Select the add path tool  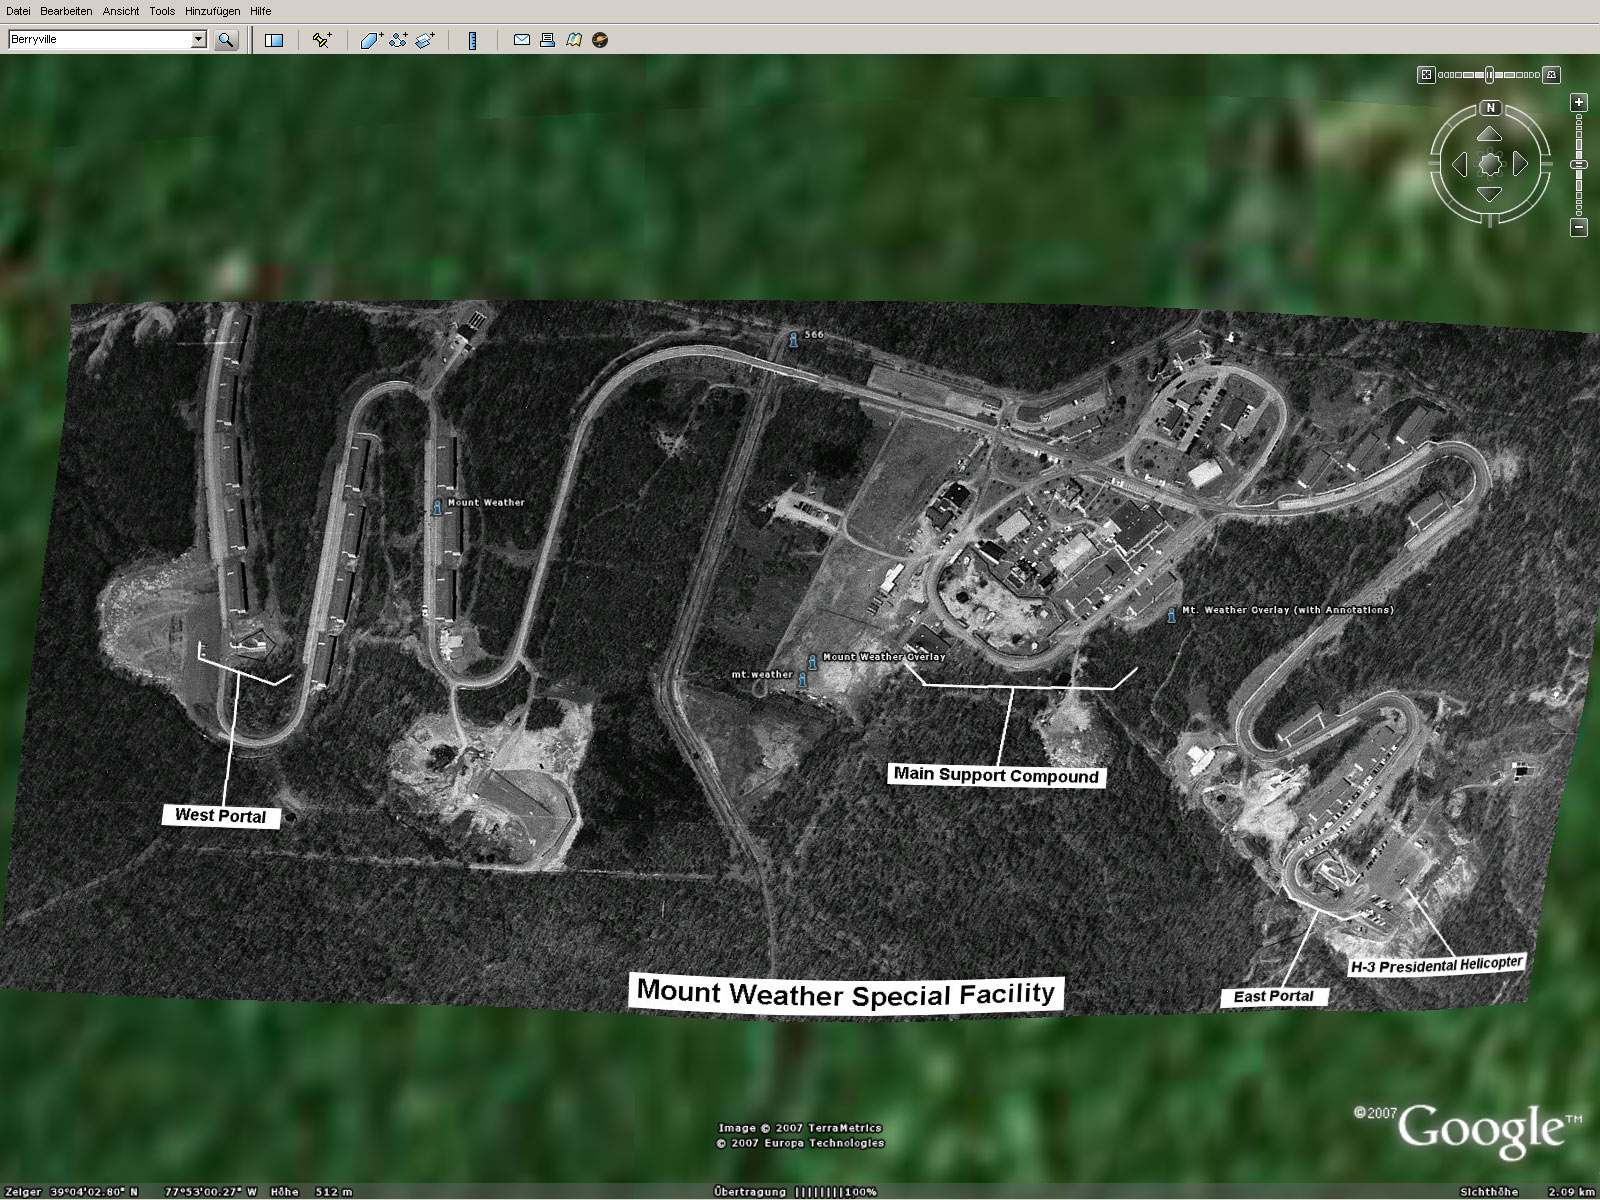click(x=399, y=40)
